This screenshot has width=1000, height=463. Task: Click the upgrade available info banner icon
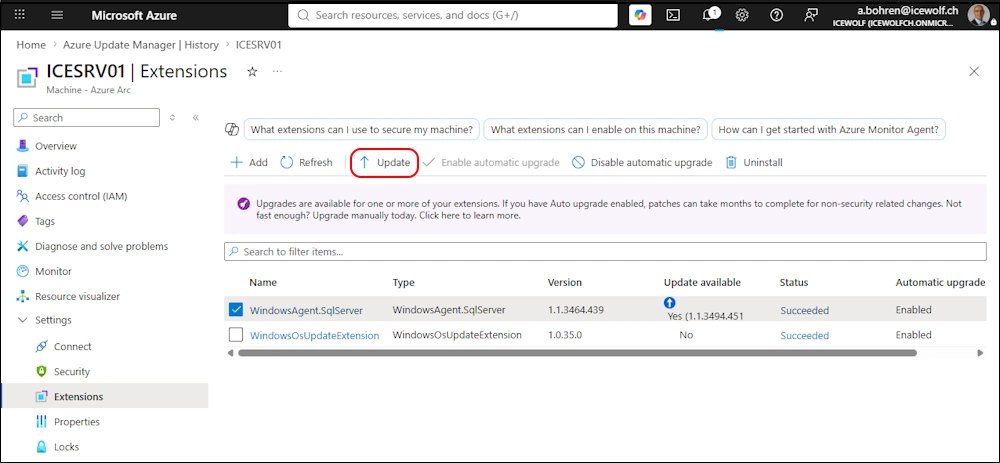click(243, 204)
